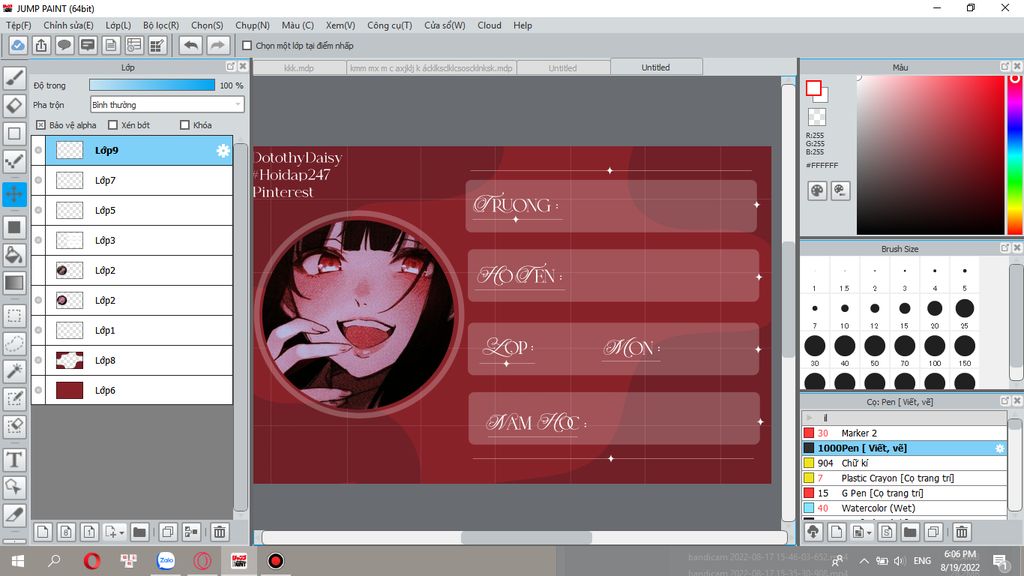Select the Plastic Crayon brush

pos(904,478)
